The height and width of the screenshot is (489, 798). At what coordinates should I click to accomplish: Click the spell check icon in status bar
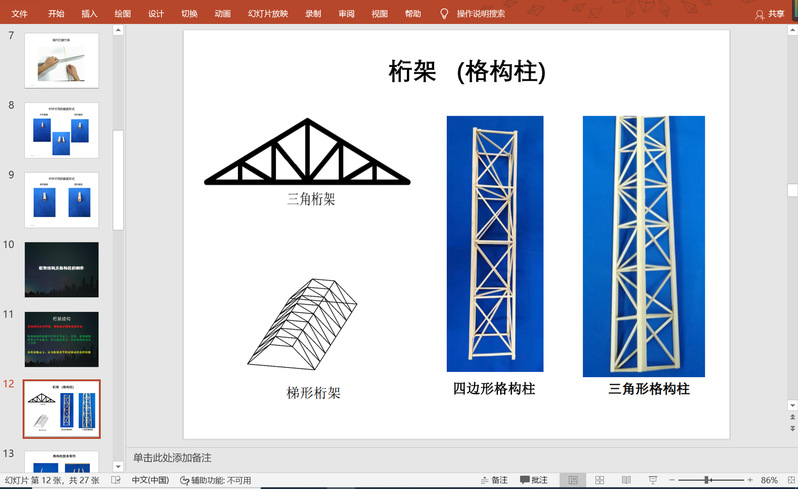point(116,480)
